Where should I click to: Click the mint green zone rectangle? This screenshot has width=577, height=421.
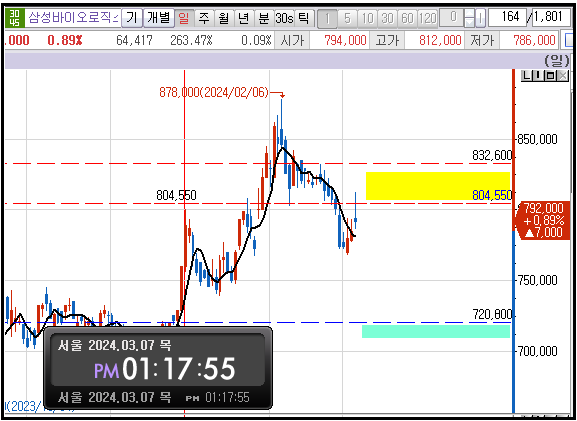click(x=436, y=331)
